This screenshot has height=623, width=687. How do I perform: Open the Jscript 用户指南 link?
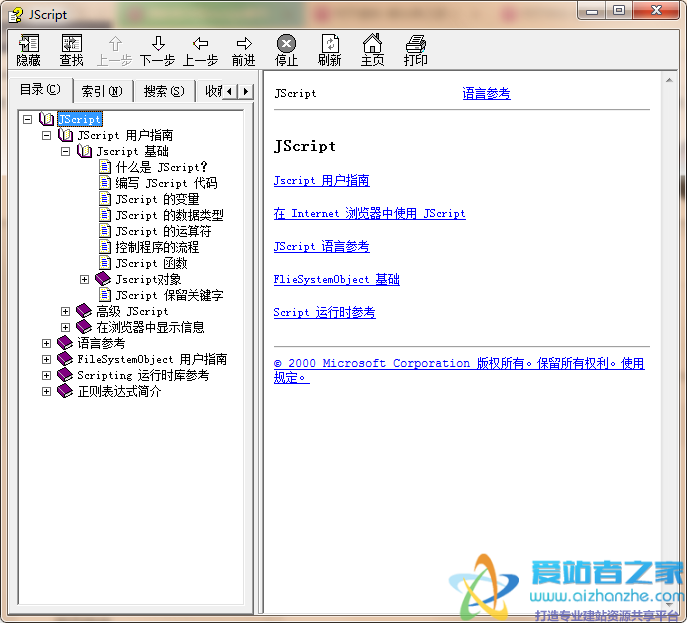point(322,181)
